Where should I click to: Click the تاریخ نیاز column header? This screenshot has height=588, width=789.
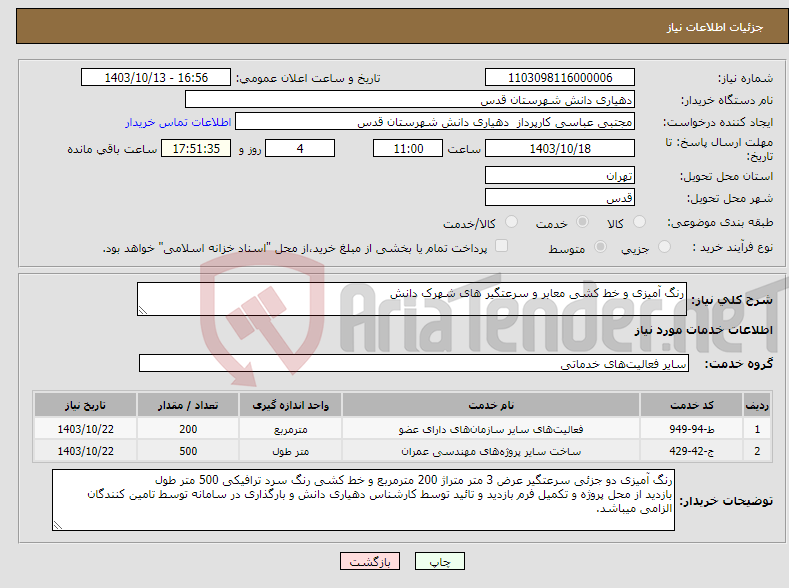pyautogui.click(x=86, y=405)
